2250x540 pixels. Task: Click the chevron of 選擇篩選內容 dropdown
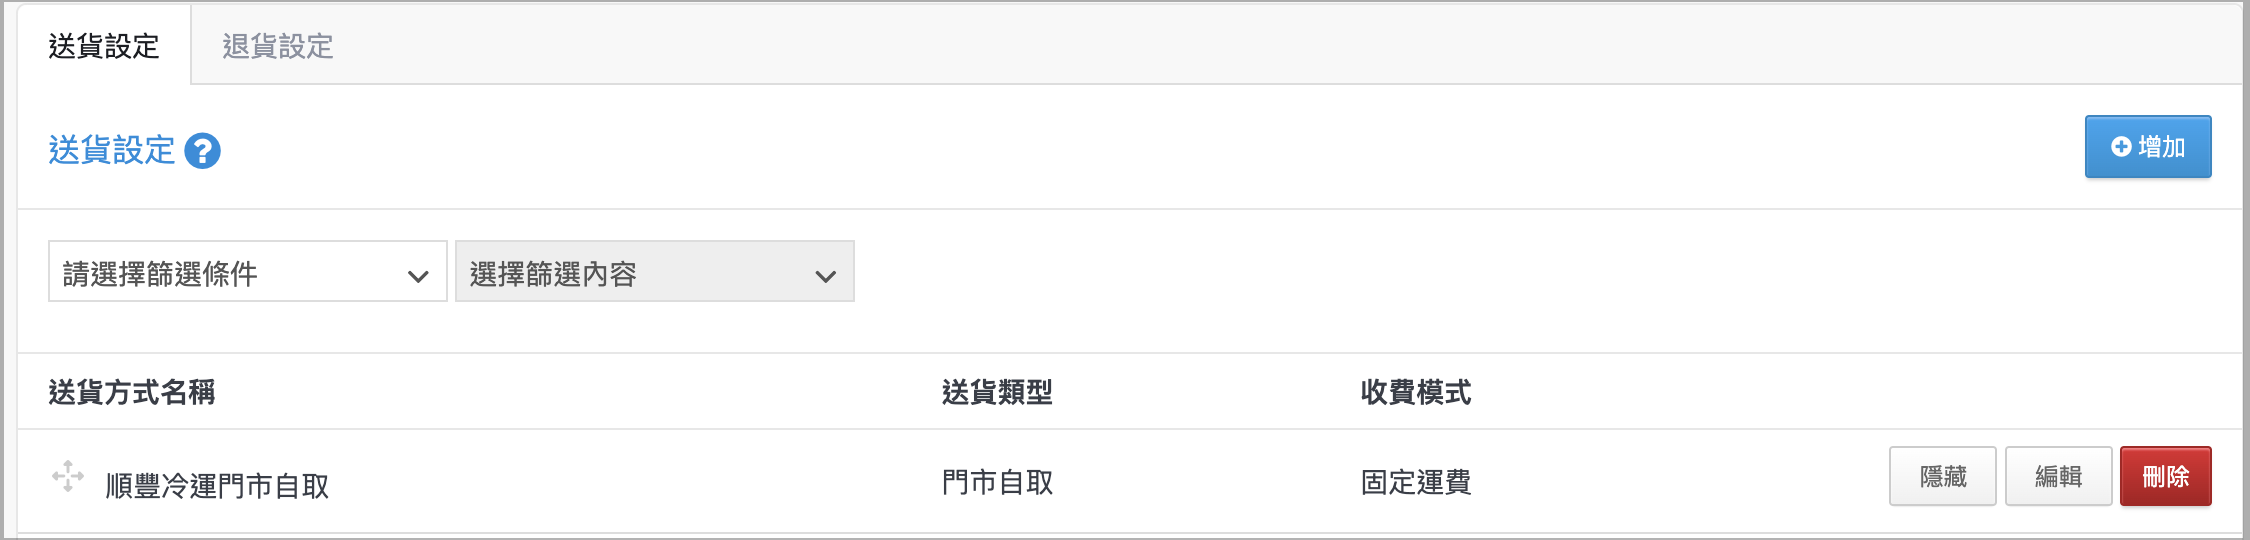point(825,276)
